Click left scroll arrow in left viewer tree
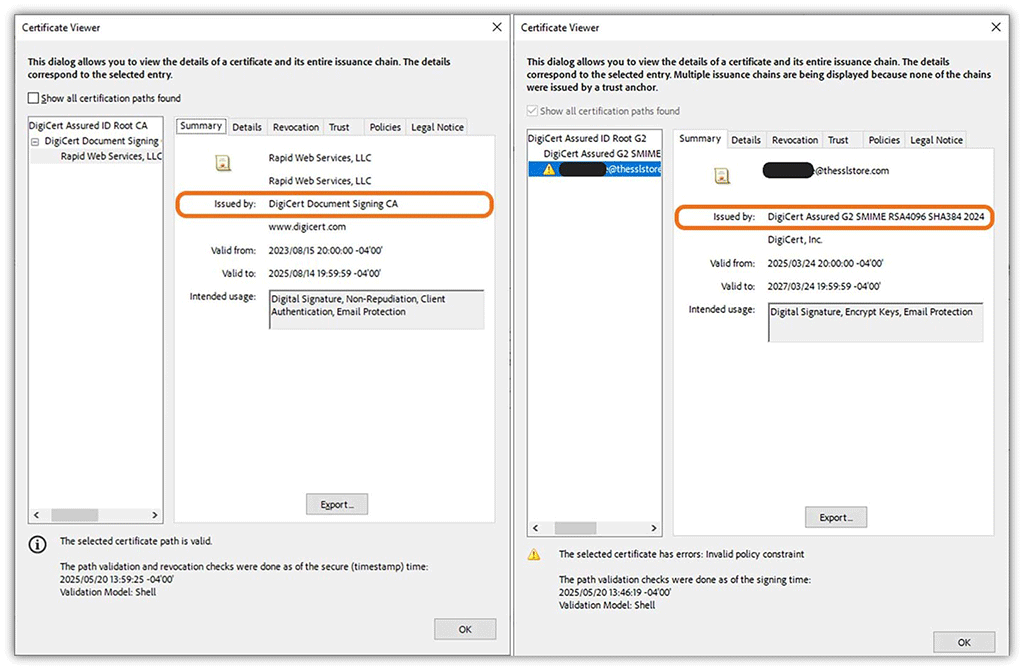This screenshot has height=670, width=1024. point(37,515)
